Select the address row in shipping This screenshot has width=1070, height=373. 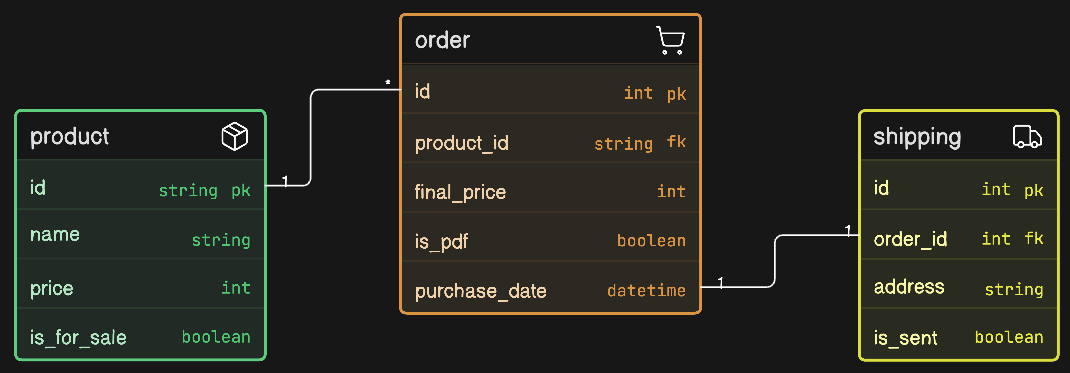(x=959, y=288)
